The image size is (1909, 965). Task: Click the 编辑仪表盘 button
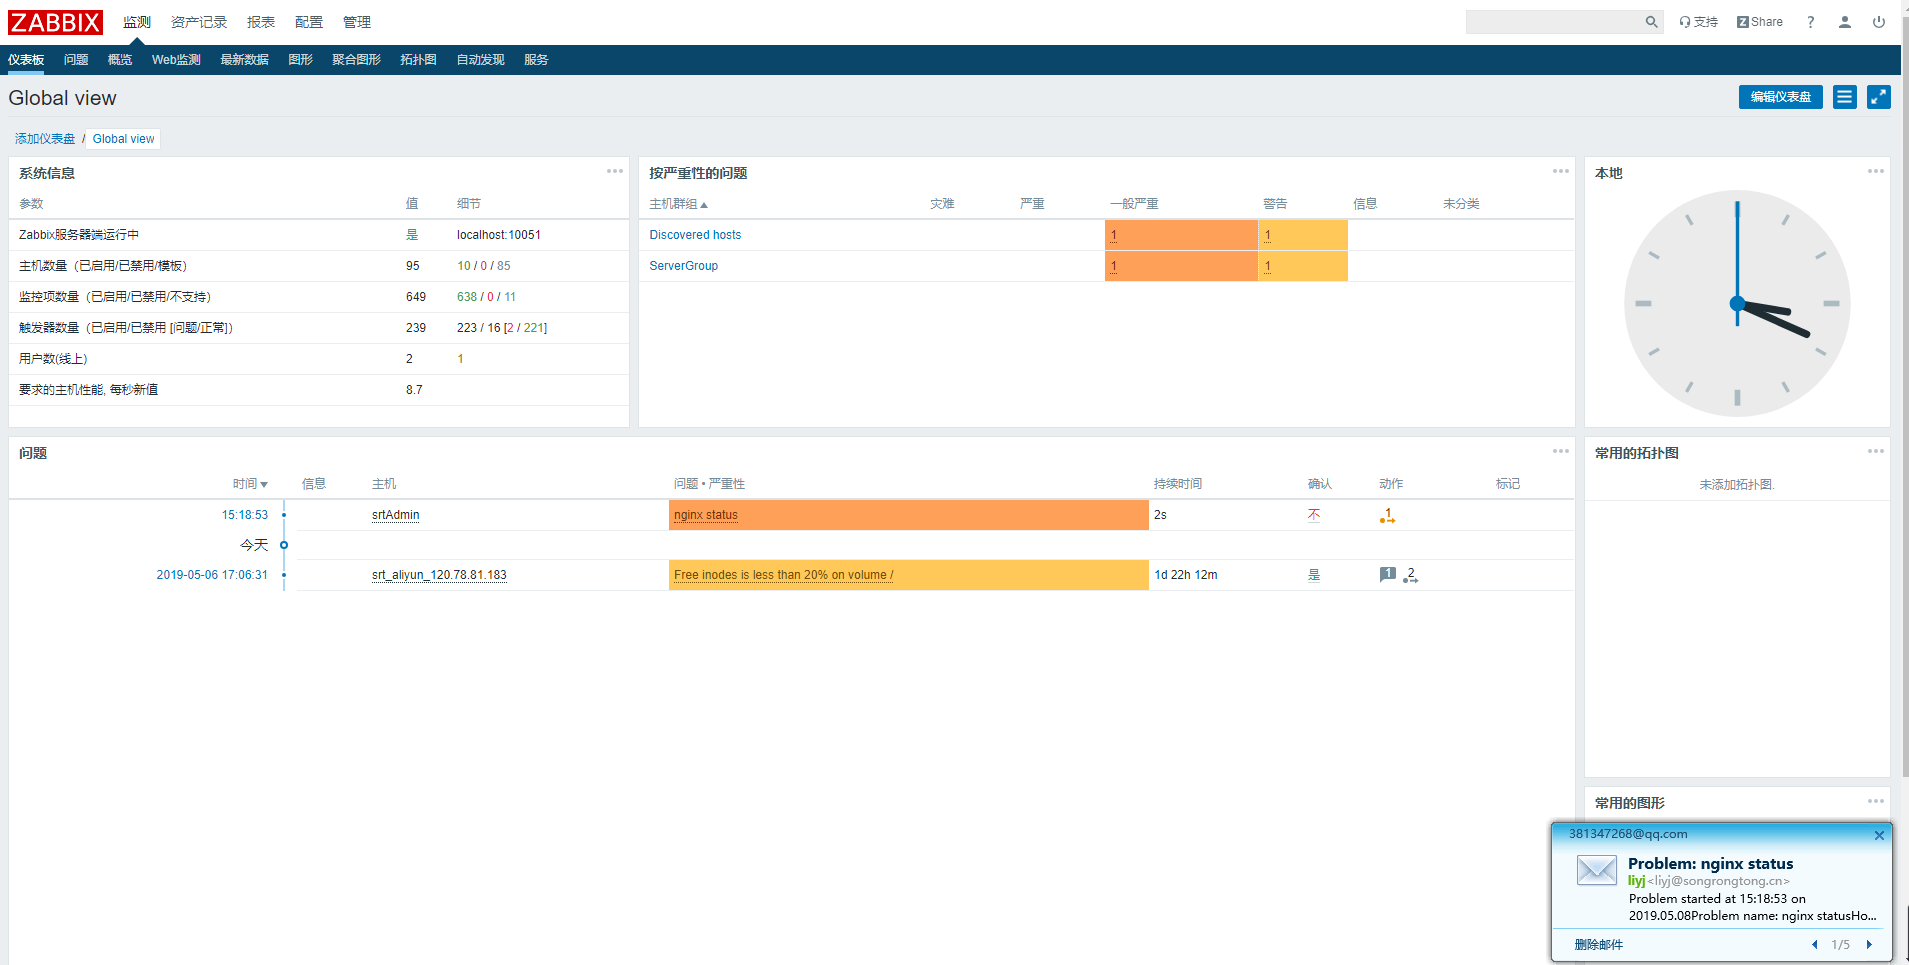click(1780, 97)
